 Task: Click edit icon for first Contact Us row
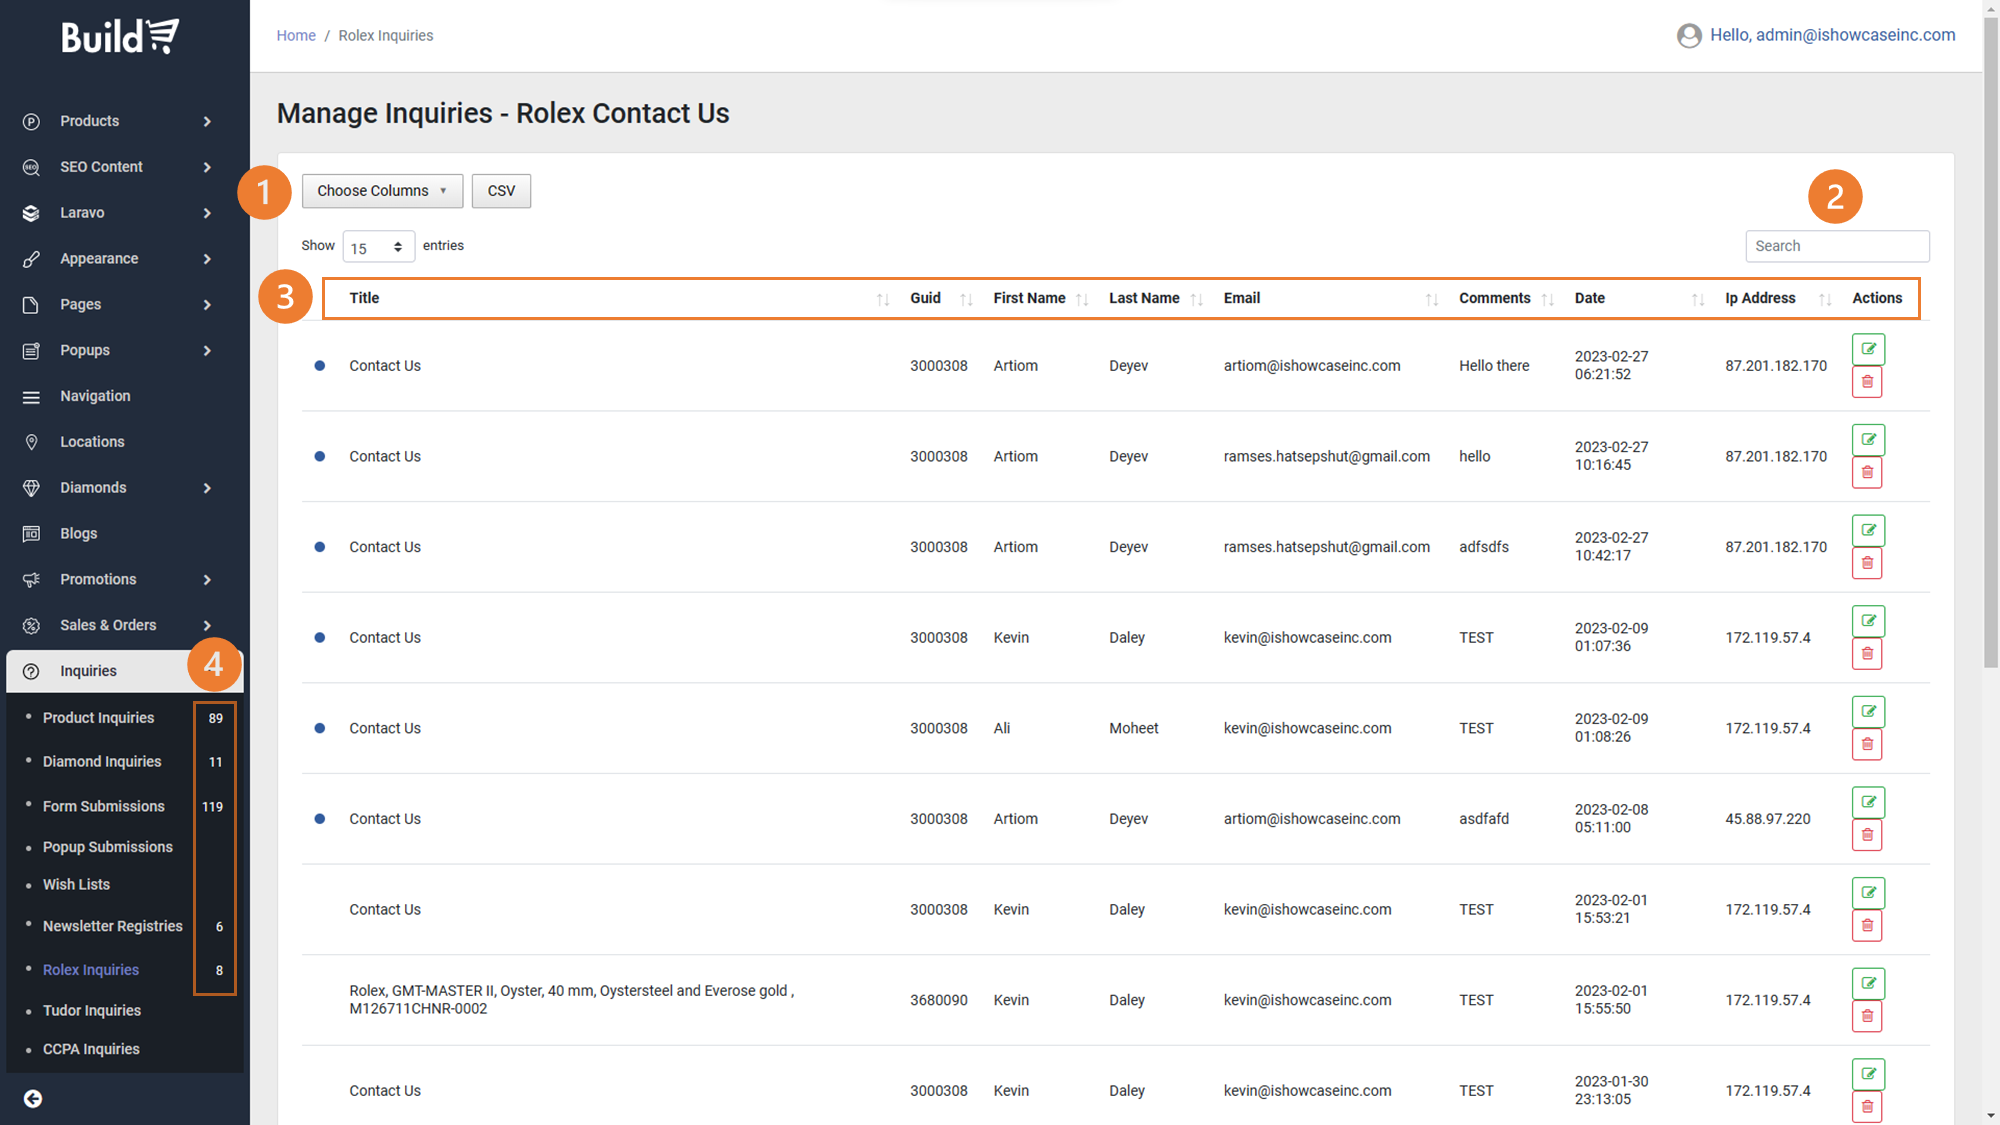[1867, 349]
